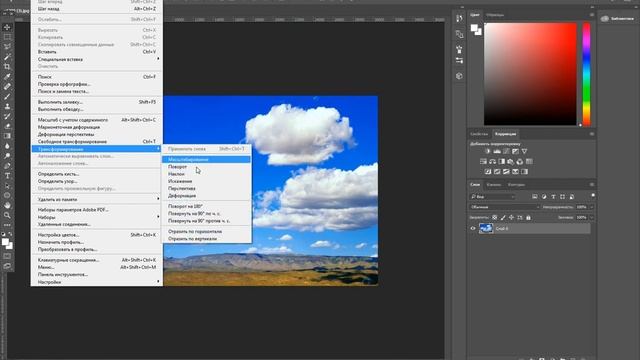Viewport: 640px width, 360px height.
Task: Select the Слой 0 layer thumbnail
Action: [486, 229]
